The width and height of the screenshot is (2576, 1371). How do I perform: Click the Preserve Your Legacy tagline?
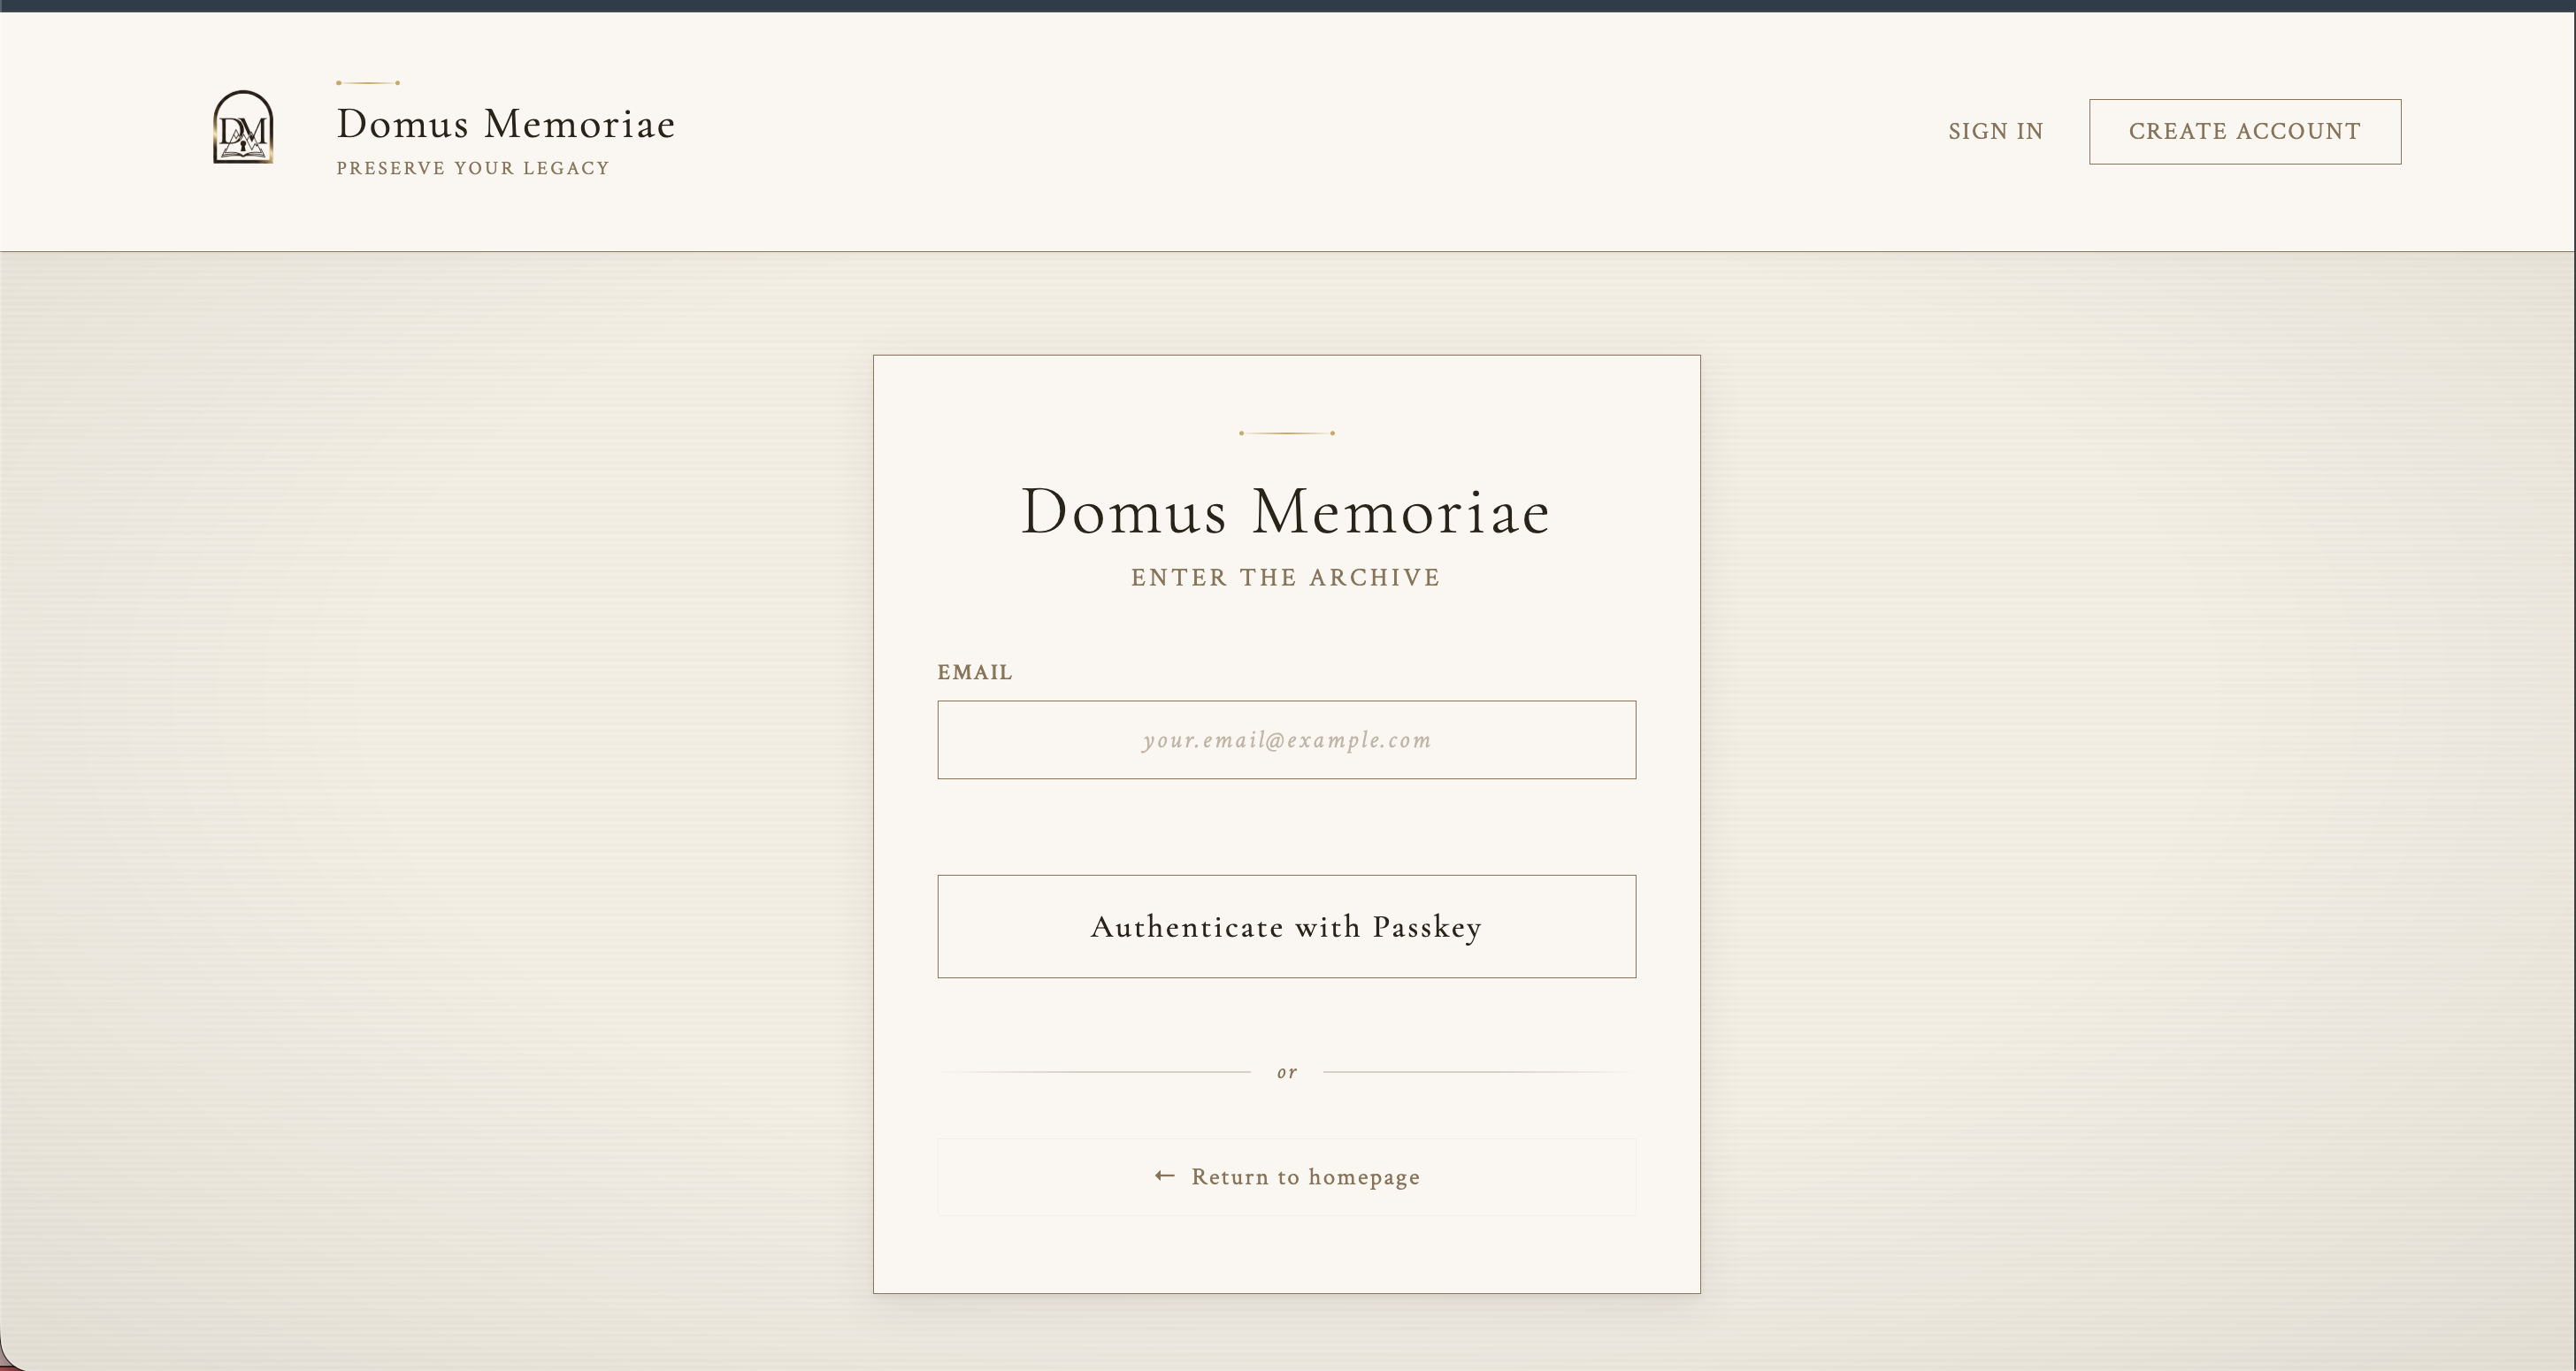click(473, 168)
